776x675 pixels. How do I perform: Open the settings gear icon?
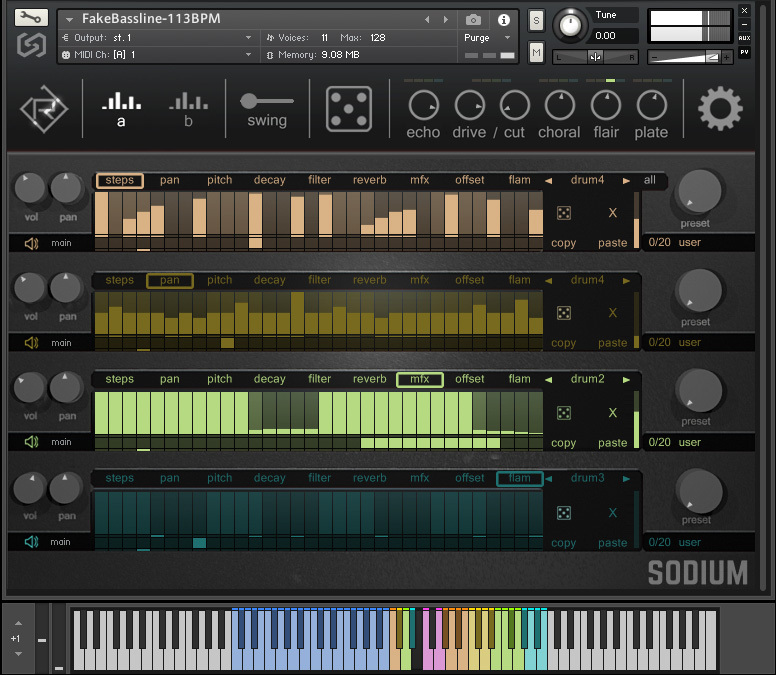(x=720, y=108)
